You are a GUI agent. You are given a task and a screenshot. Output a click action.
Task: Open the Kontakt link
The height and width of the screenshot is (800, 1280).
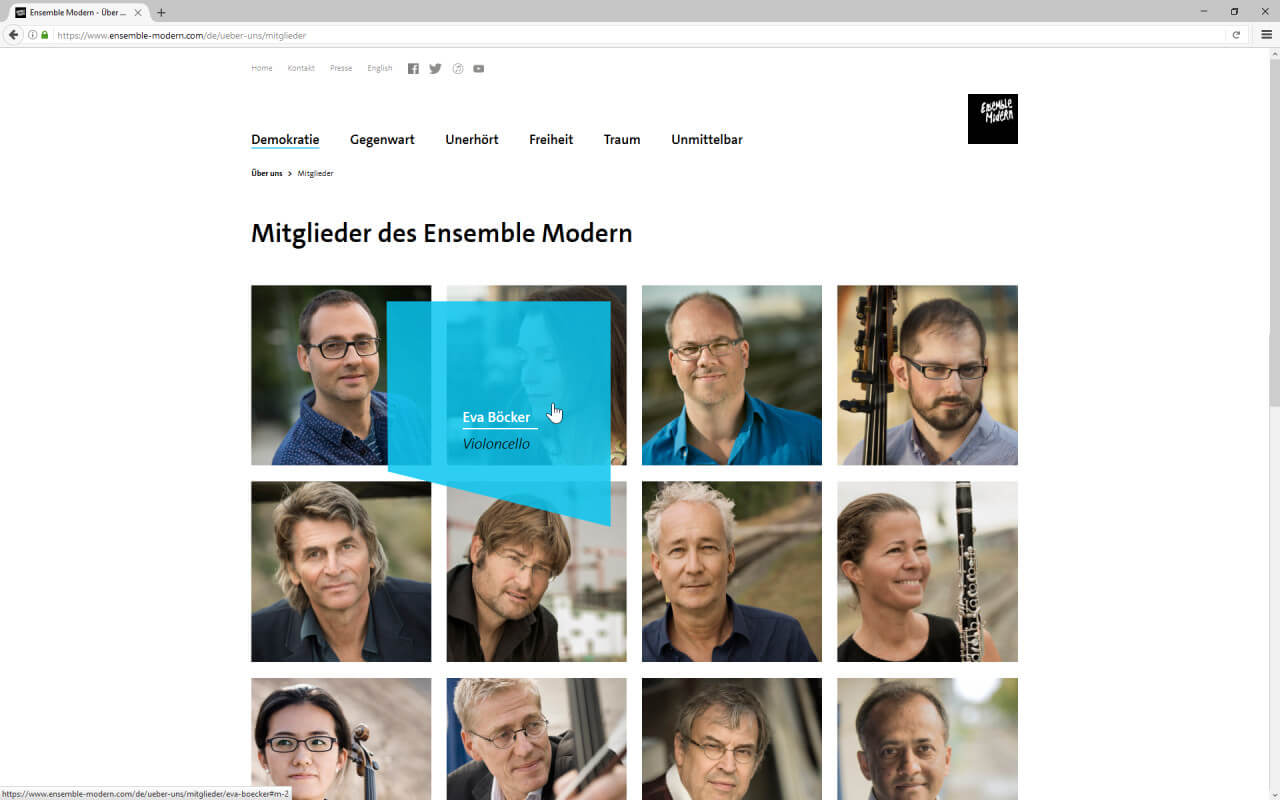click(x=301, y=69)
